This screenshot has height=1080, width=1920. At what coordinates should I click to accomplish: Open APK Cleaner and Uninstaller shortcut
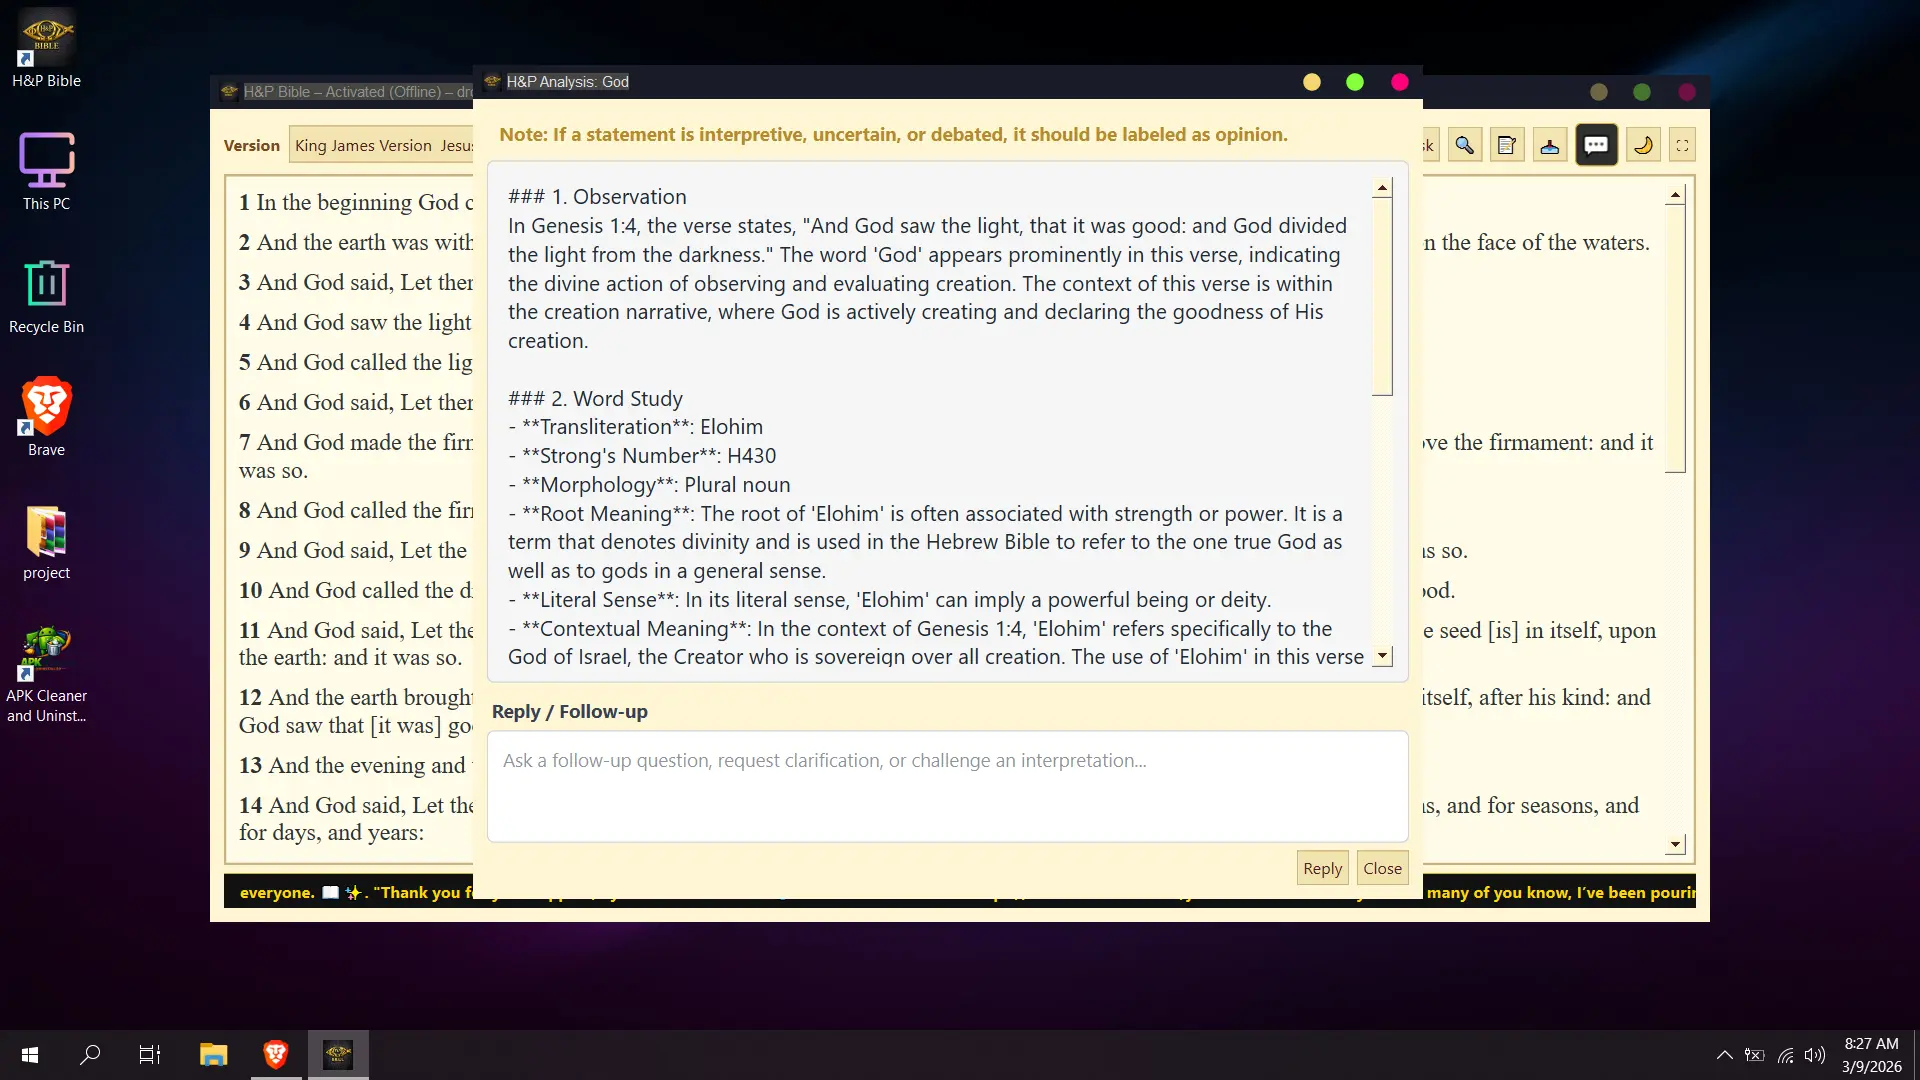(x=46, y=675)
